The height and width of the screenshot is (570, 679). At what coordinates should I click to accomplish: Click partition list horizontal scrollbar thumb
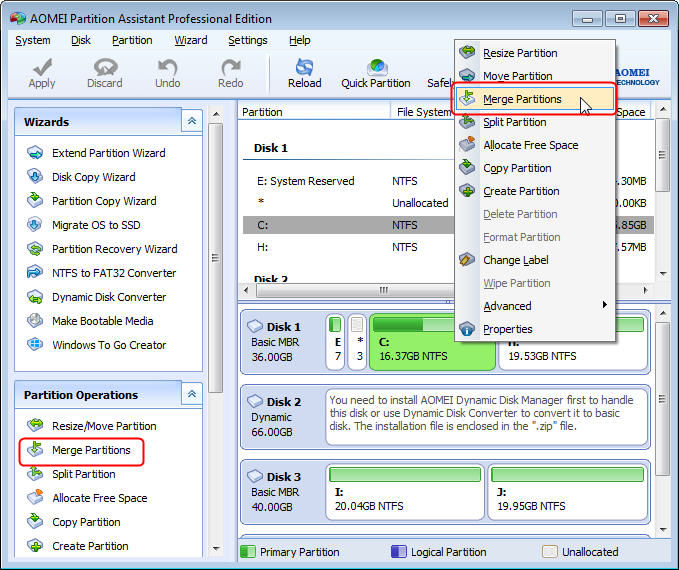383,290
